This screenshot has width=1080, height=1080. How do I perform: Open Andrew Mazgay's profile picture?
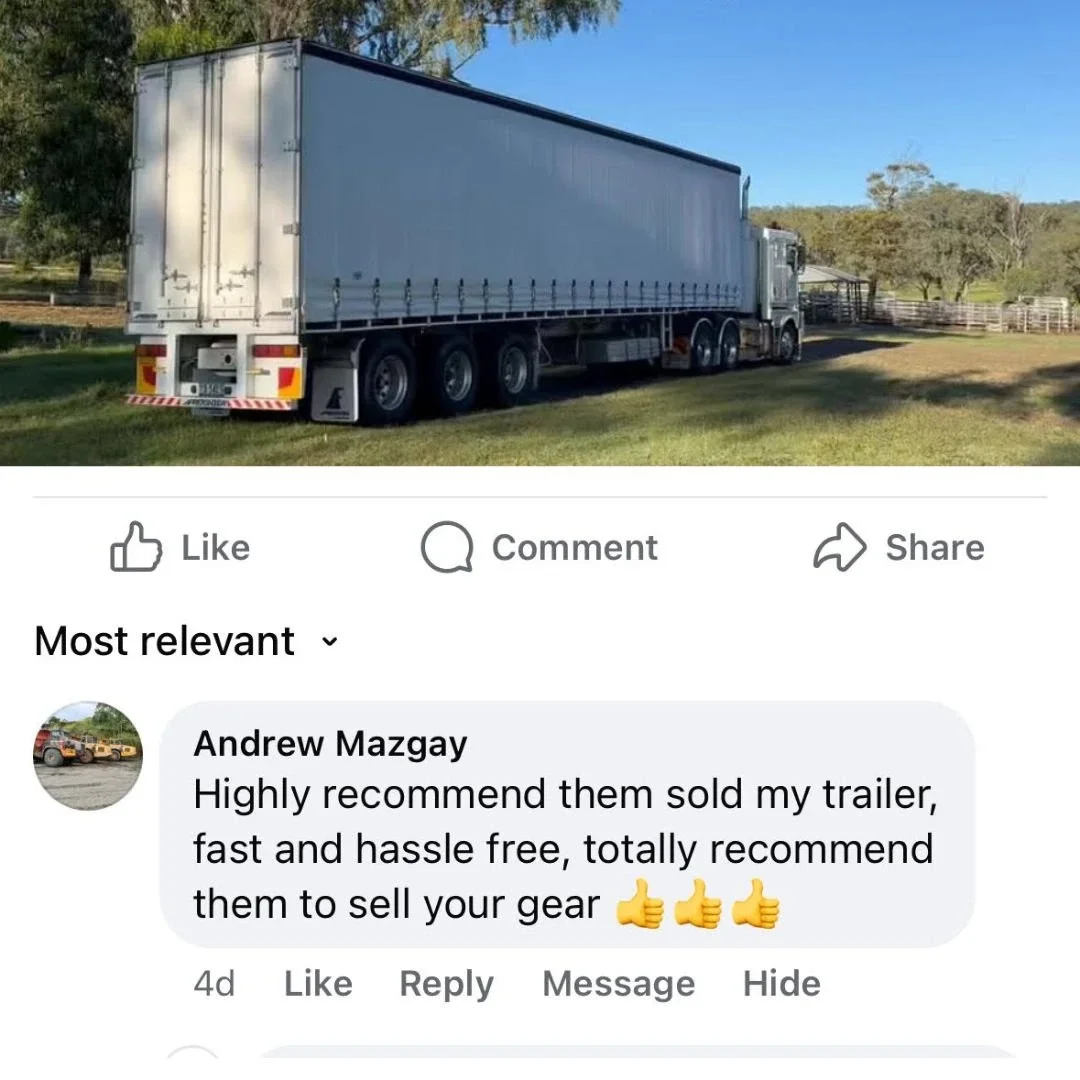tap(88, 756)
